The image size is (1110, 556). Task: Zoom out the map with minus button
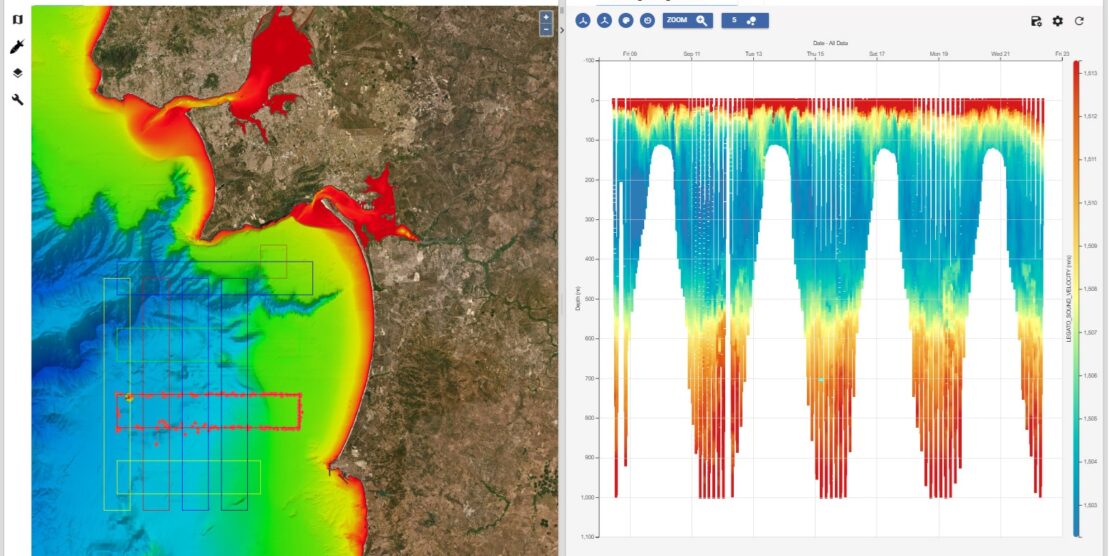pos(546,30)
